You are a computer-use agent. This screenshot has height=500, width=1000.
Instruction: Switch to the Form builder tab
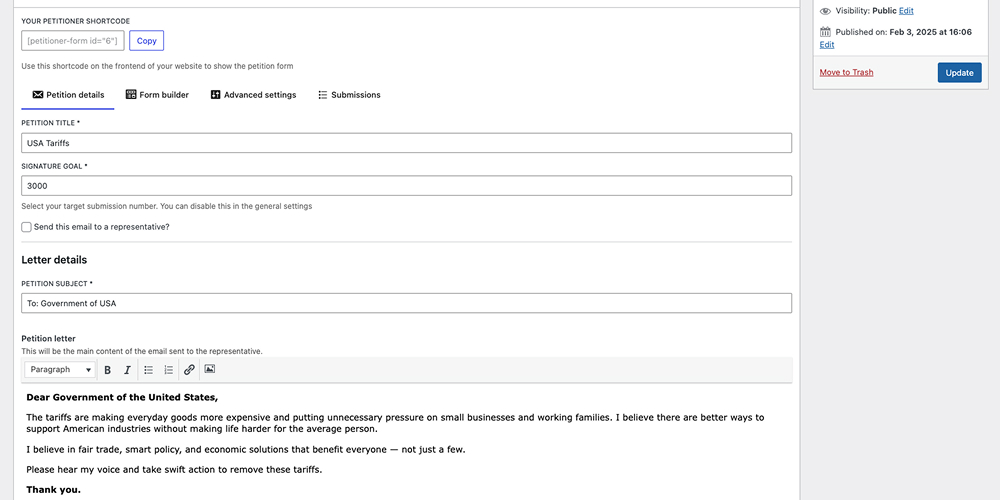coord(157,95)
